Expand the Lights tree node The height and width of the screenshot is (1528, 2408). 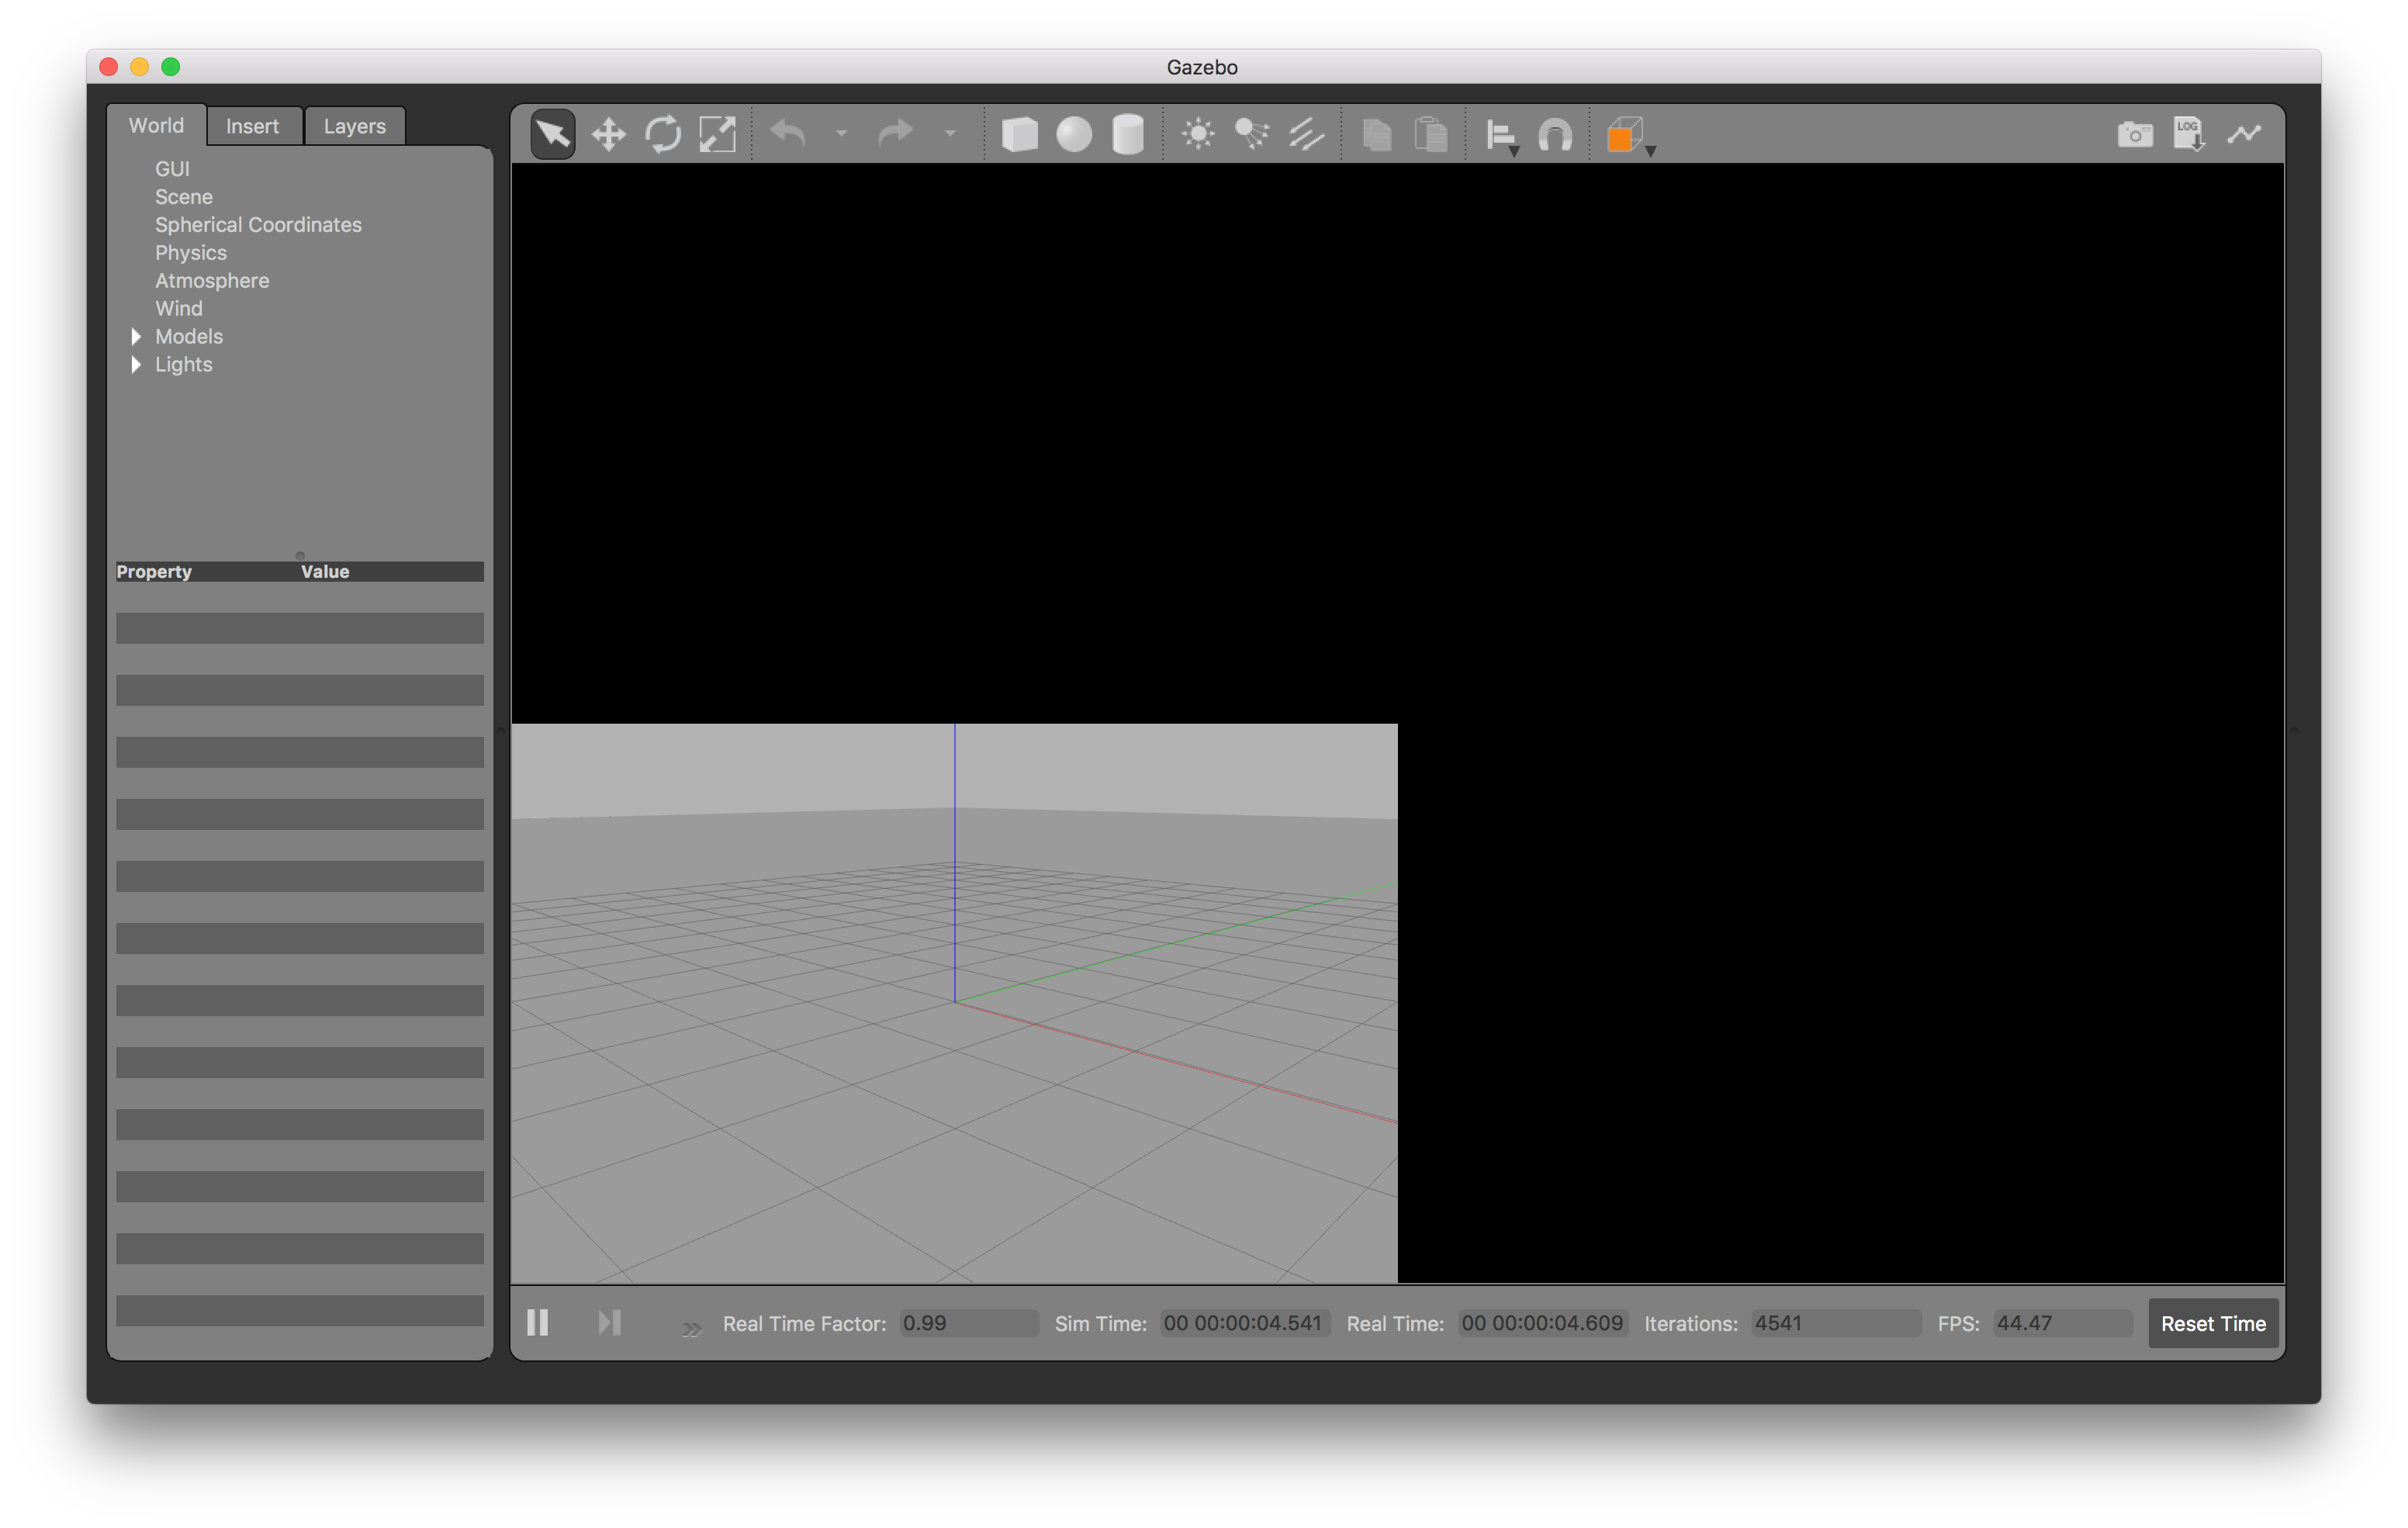coord(136,364)
